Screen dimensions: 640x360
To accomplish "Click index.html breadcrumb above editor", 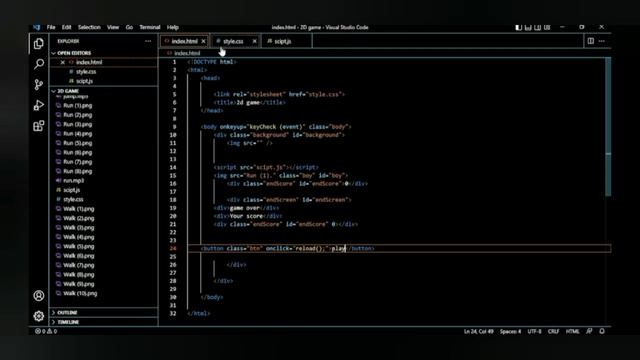I will pyautogui.click(x=187, y=53).
